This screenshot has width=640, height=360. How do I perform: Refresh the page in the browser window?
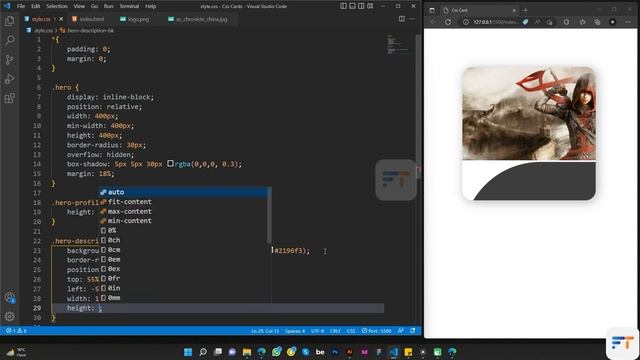click(x=448, y=22)
